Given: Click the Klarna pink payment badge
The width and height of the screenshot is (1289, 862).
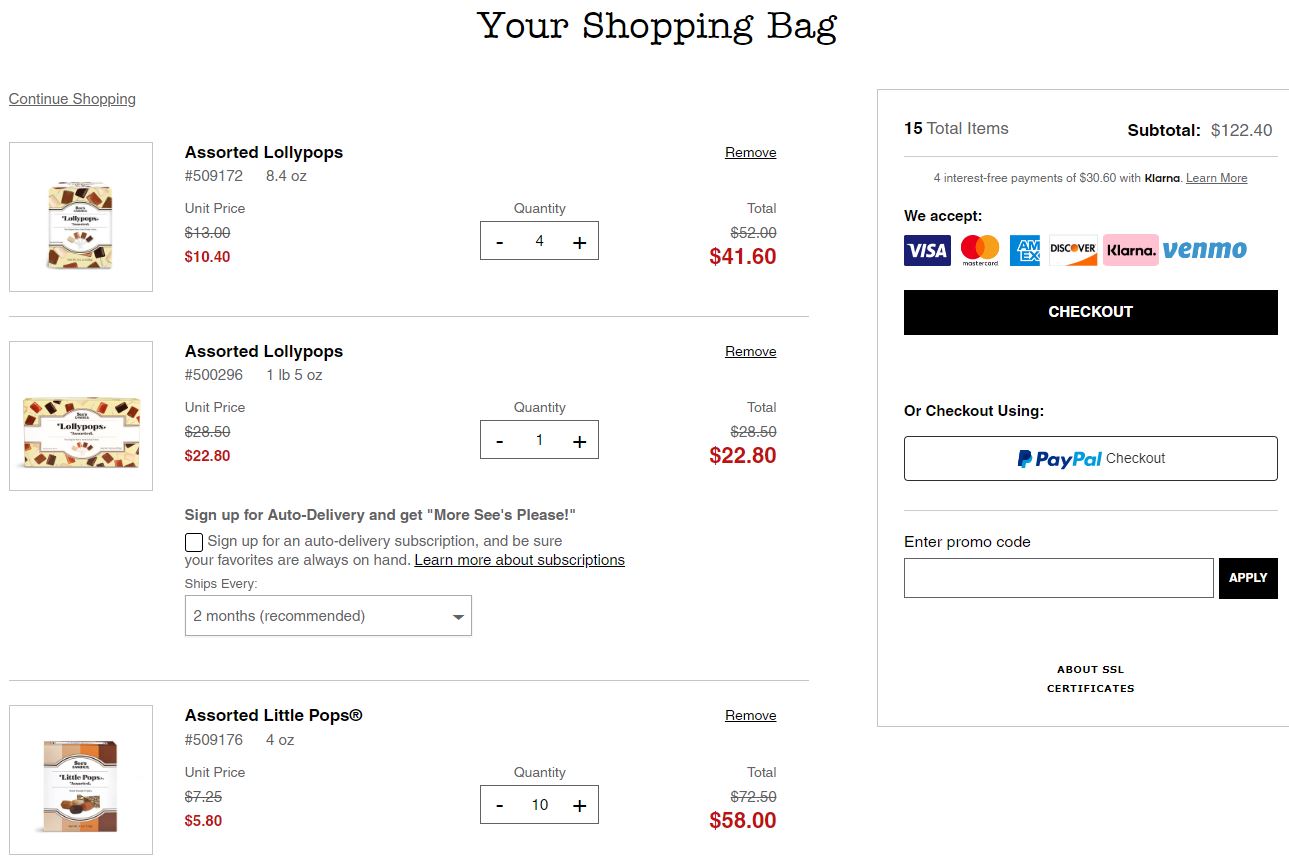Looking at the screenshot, I should (1131, 250).
